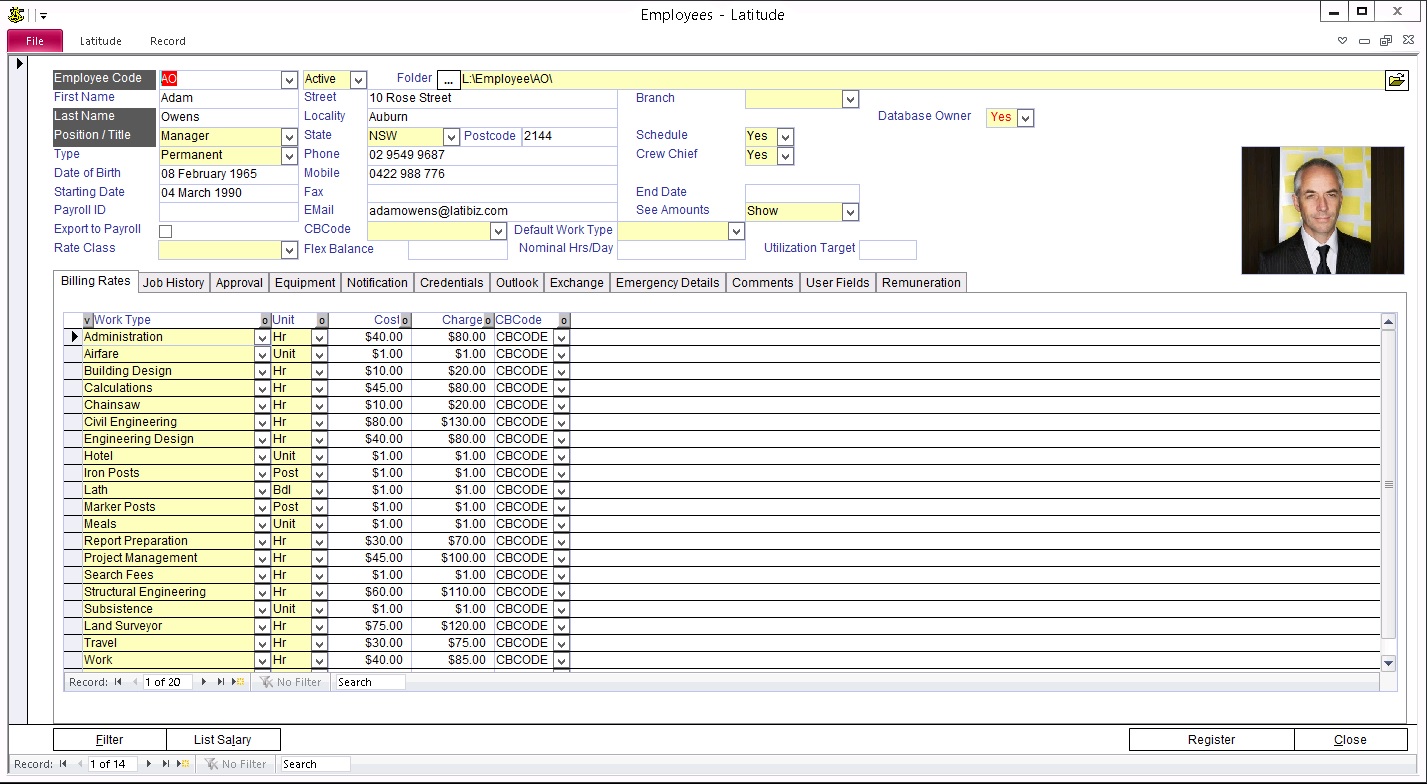Tick the Export to Payroll checkbox
The image size is (1427, 784).
click(166, 231)
